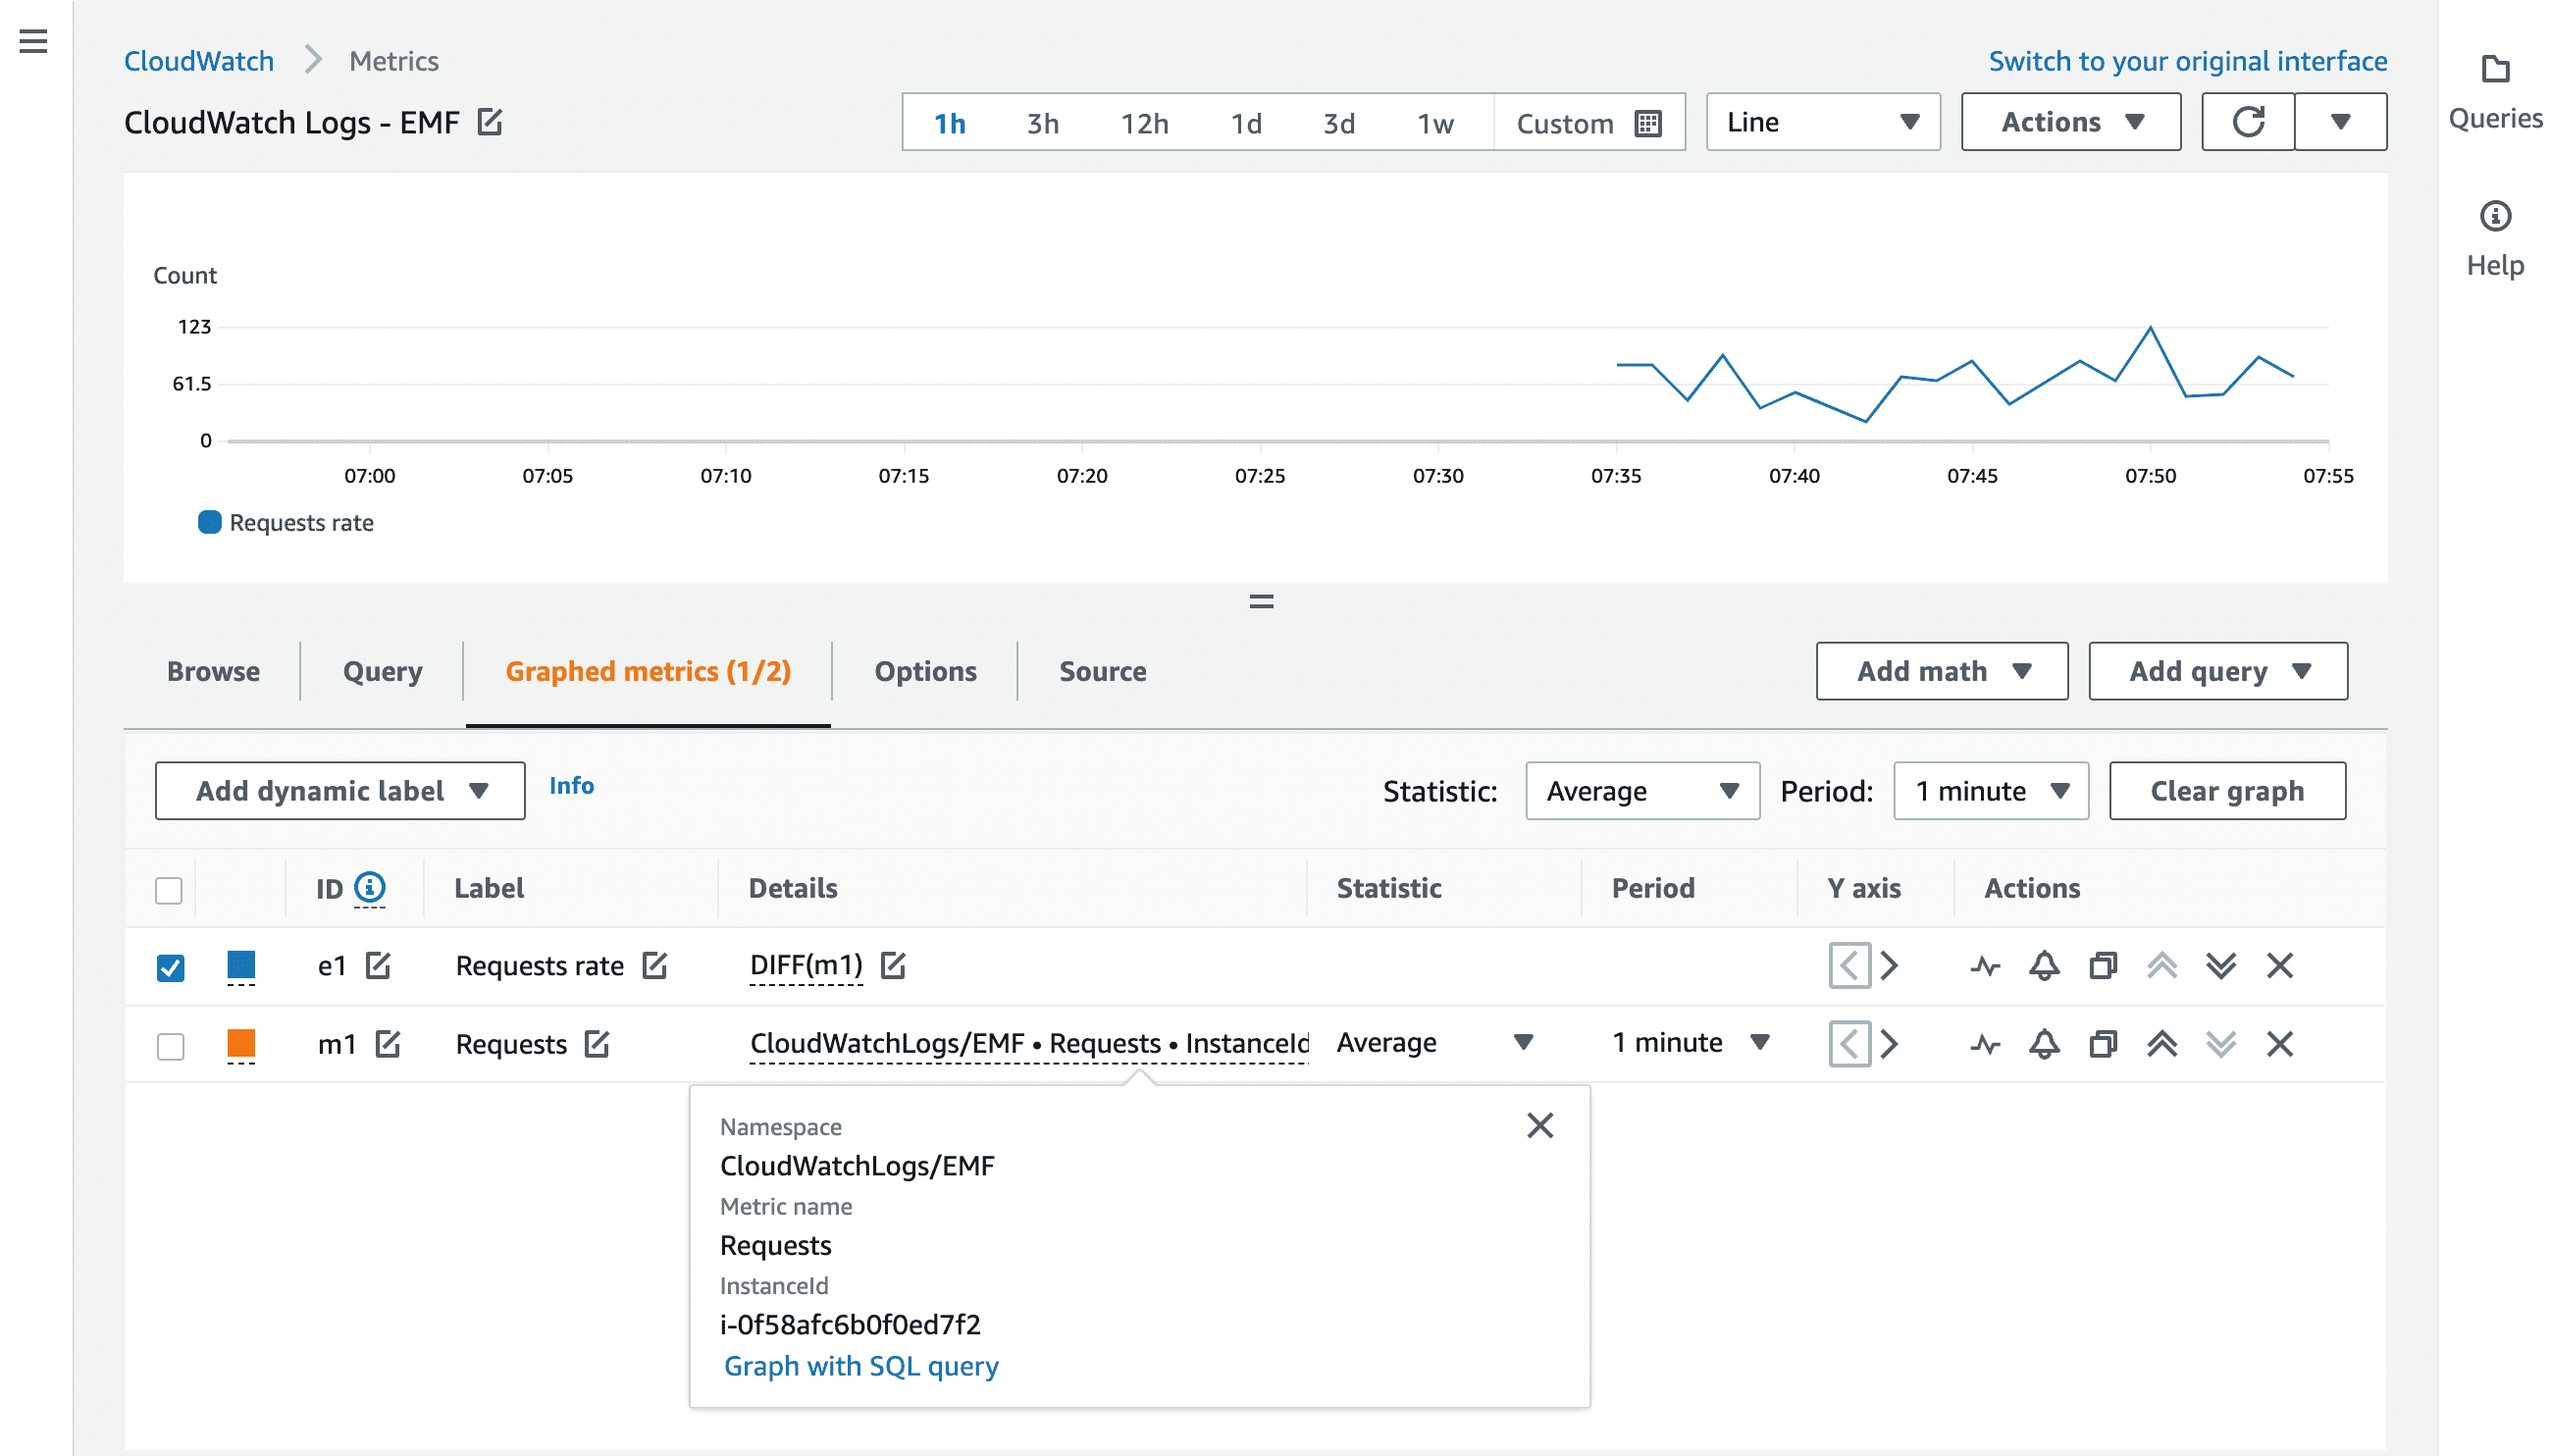Set m1 Y axis to right
The width and height of the screenshot is (2550, 1456).
tap(1889, 1045)
